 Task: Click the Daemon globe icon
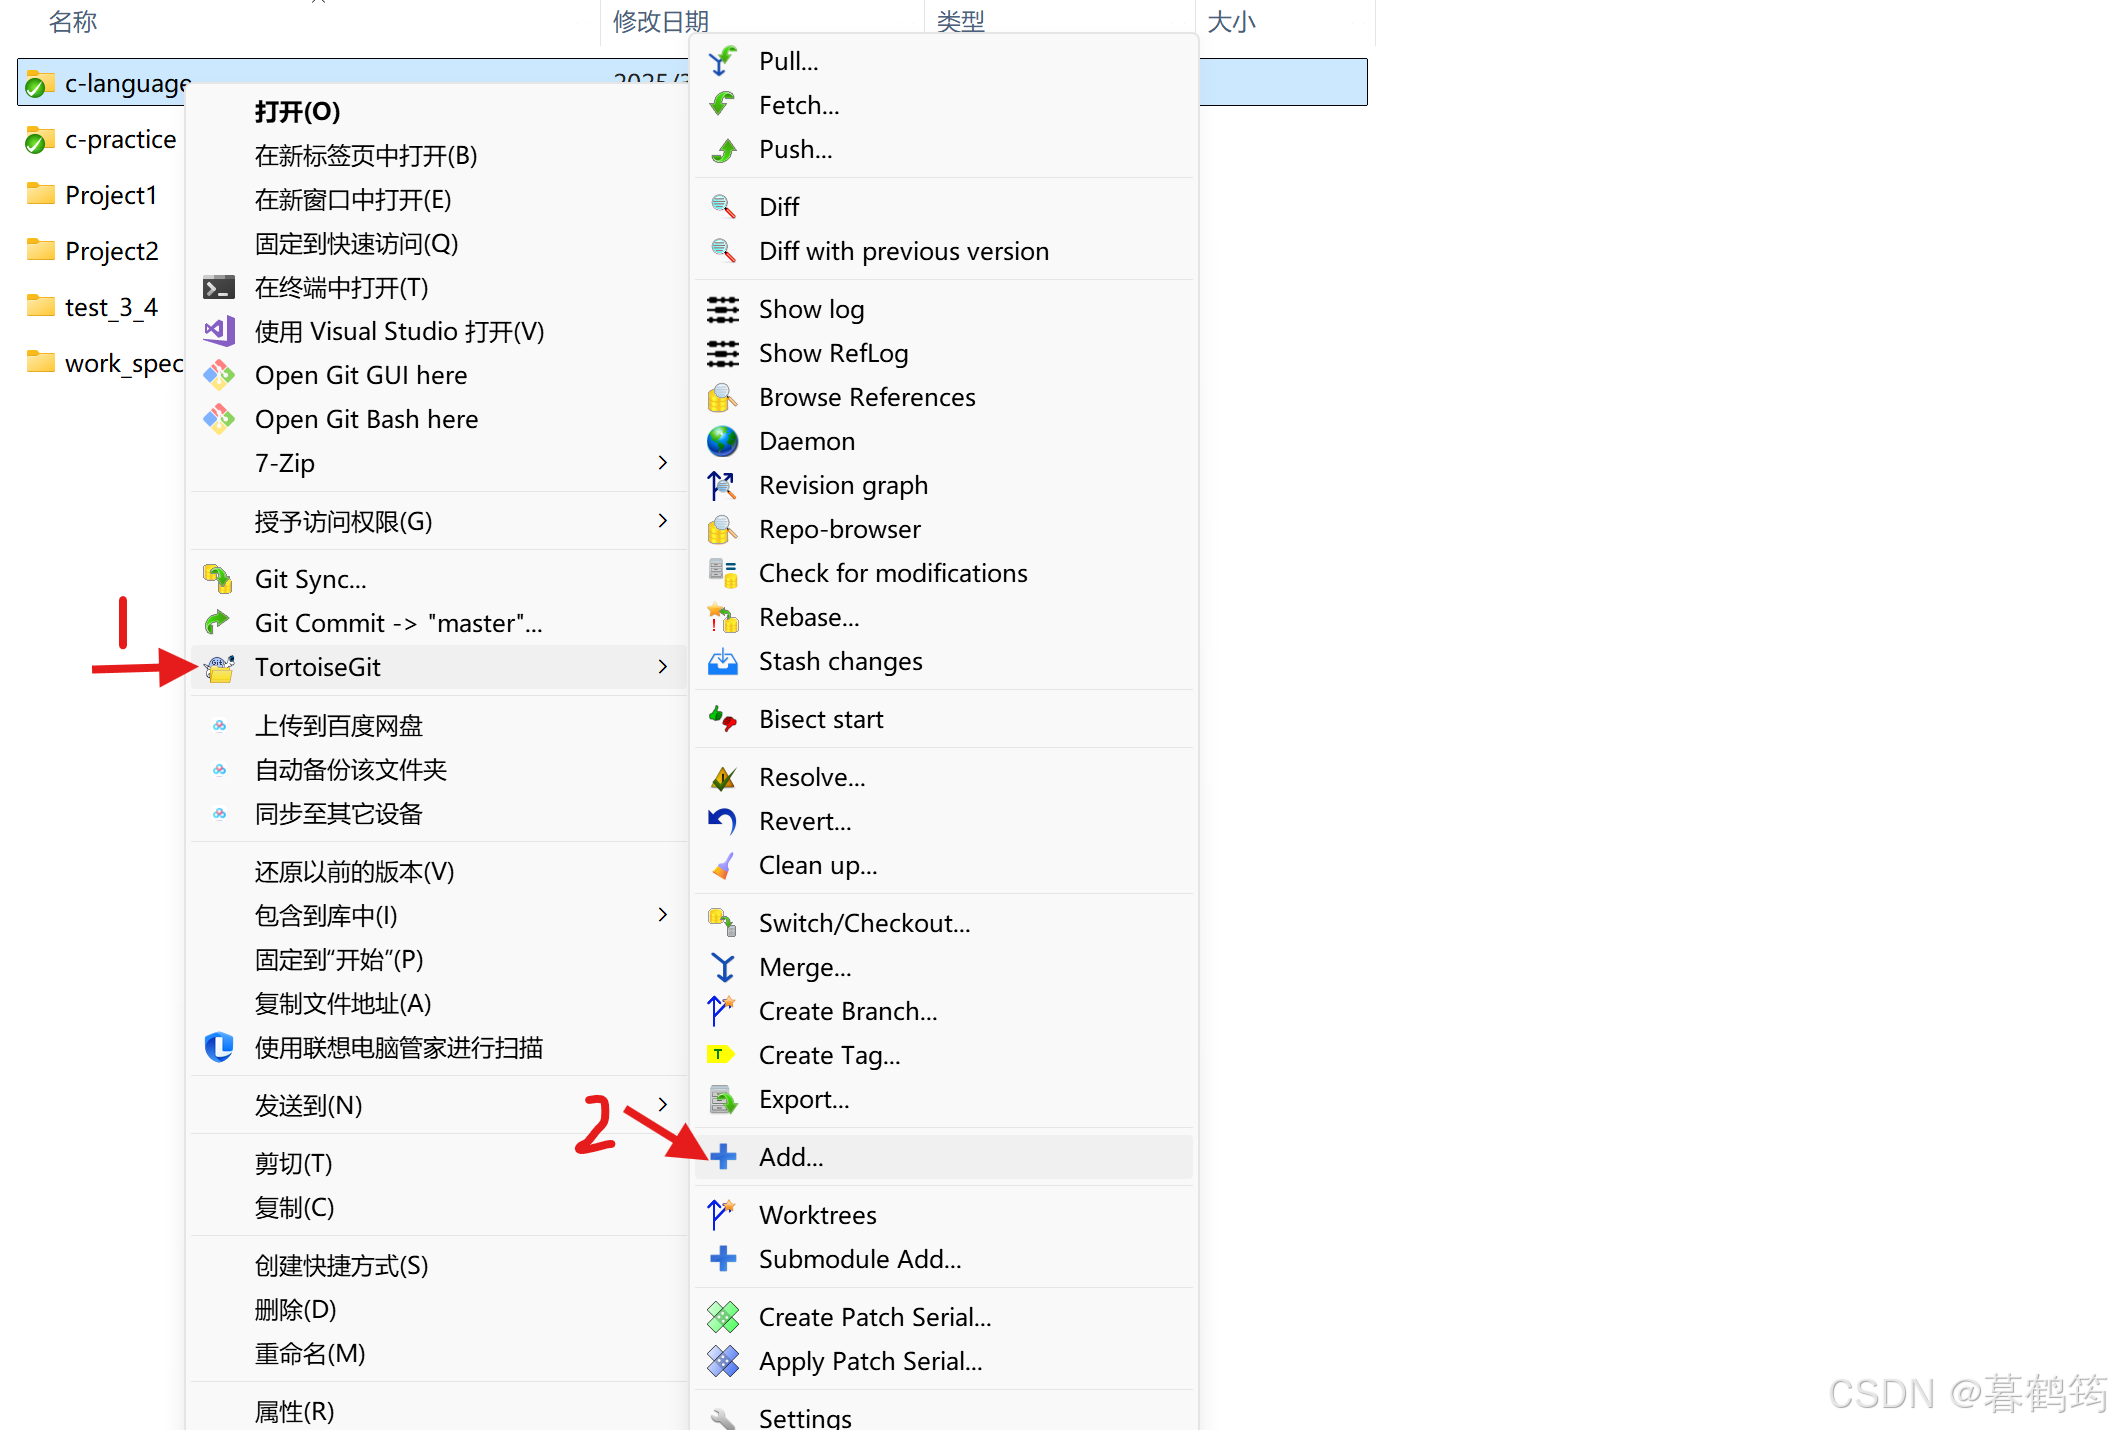point(722,441)
